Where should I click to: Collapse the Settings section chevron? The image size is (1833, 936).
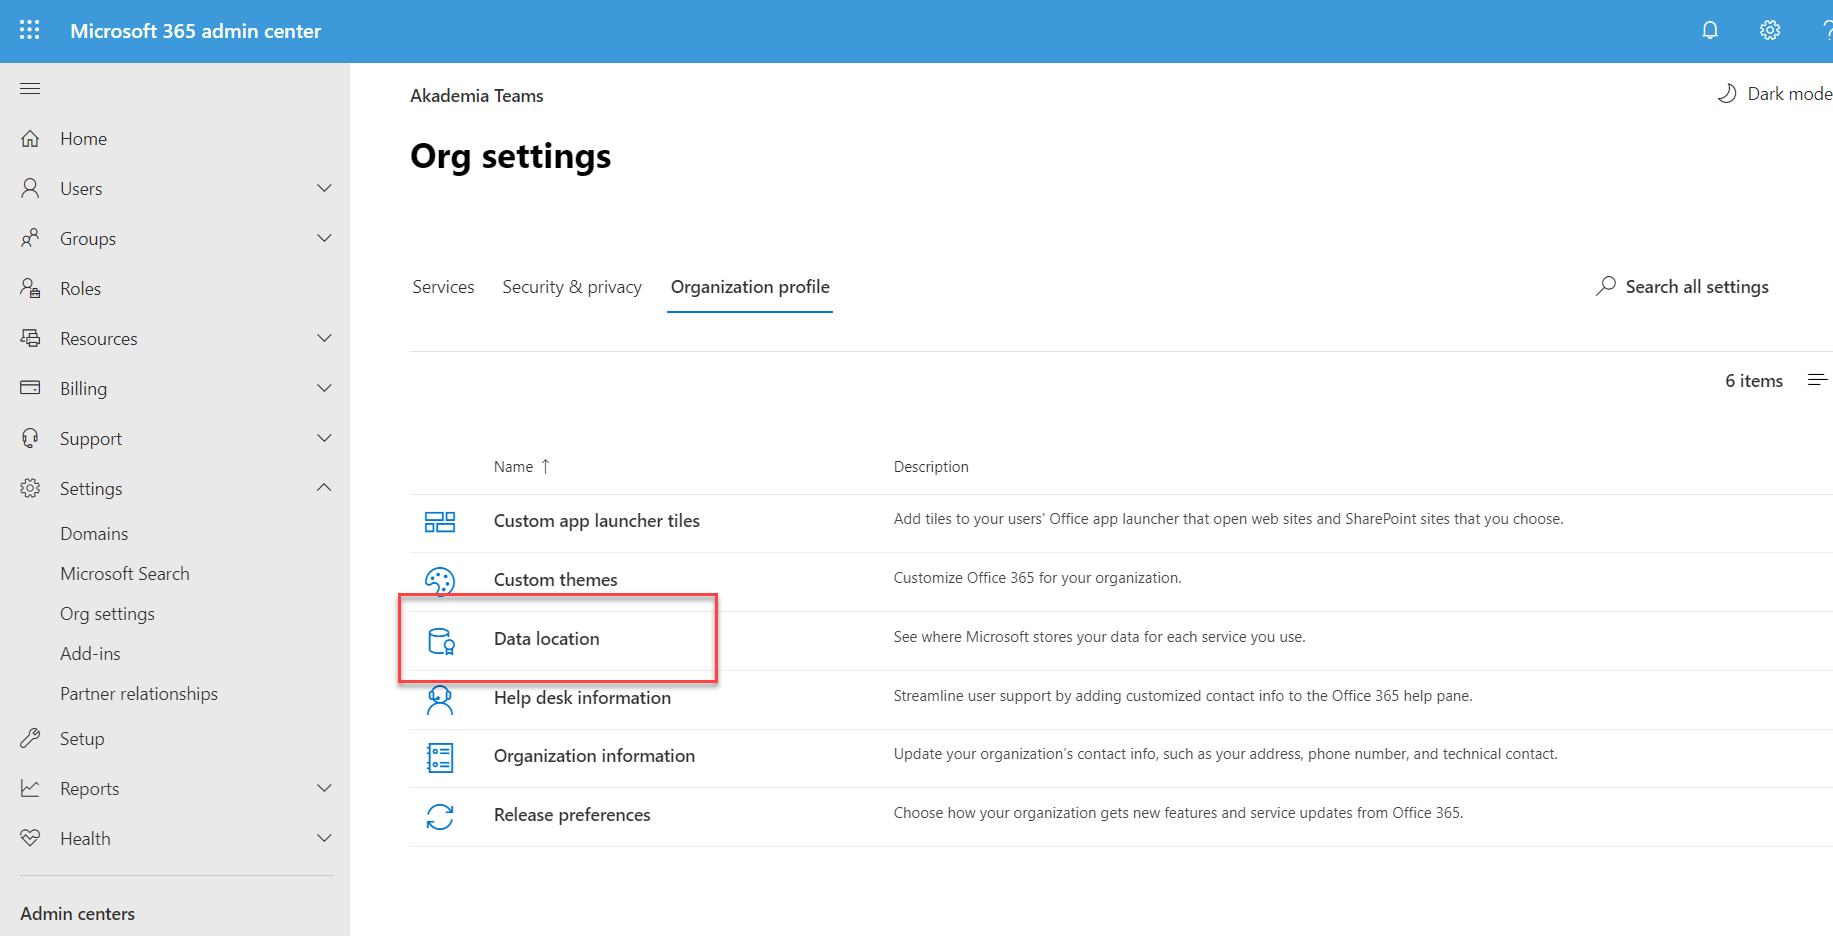[x=324, y=488]
